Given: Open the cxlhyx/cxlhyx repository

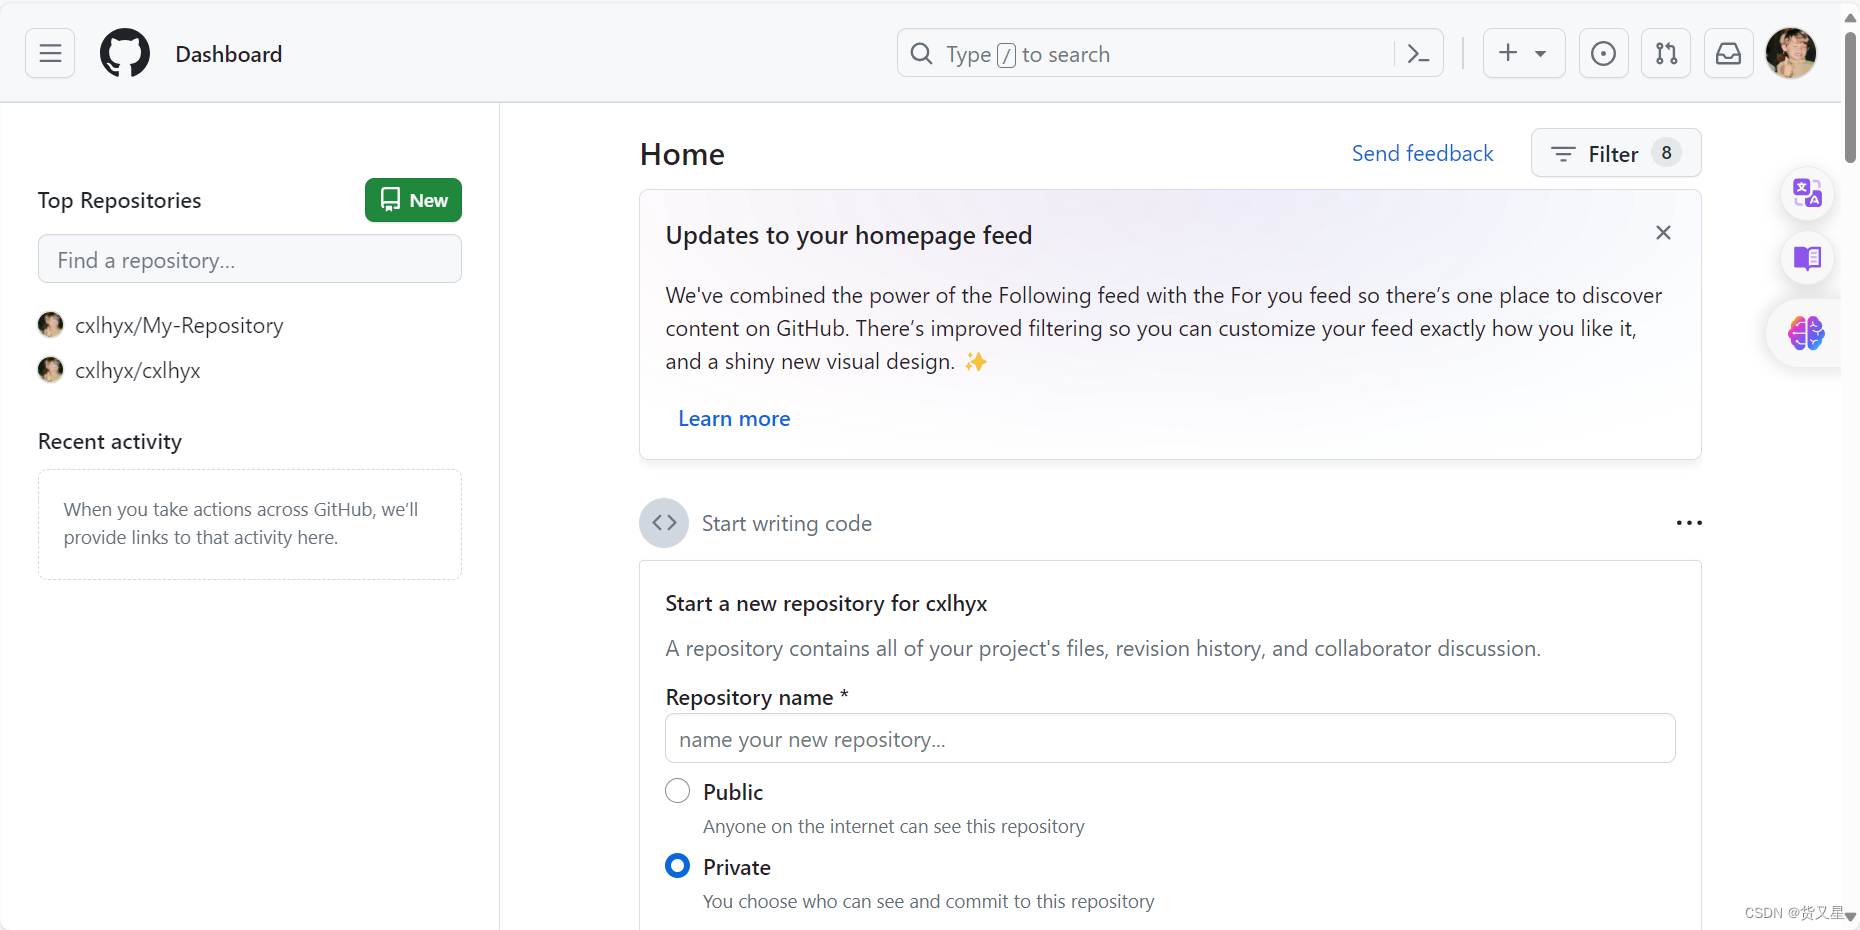Looking at the screenshot, I should coord(138,370).
